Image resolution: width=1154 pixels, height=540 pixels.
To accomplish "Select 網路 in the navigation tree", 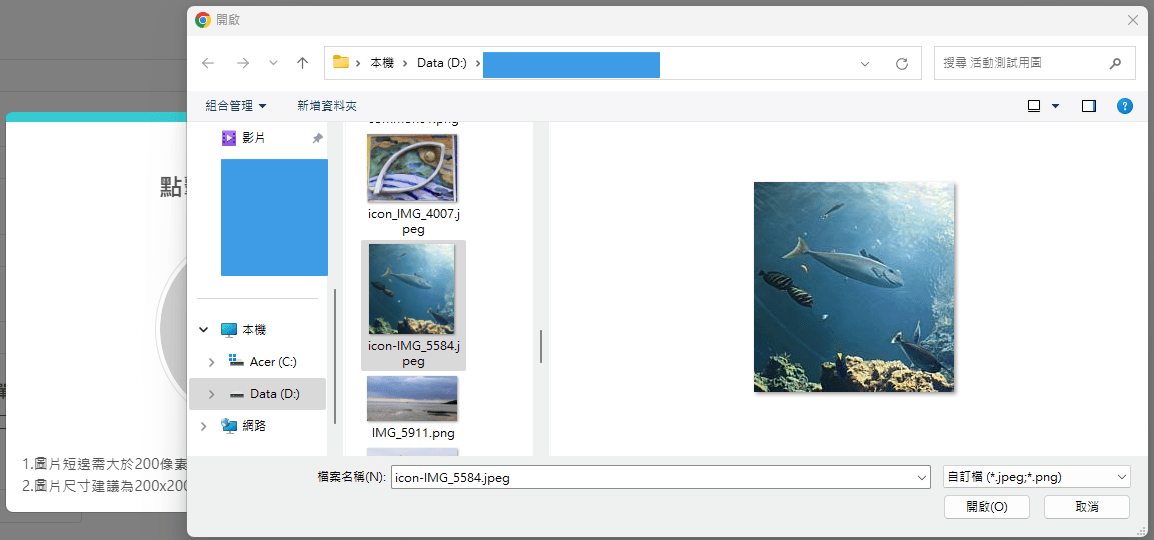I will coord(254,426).
